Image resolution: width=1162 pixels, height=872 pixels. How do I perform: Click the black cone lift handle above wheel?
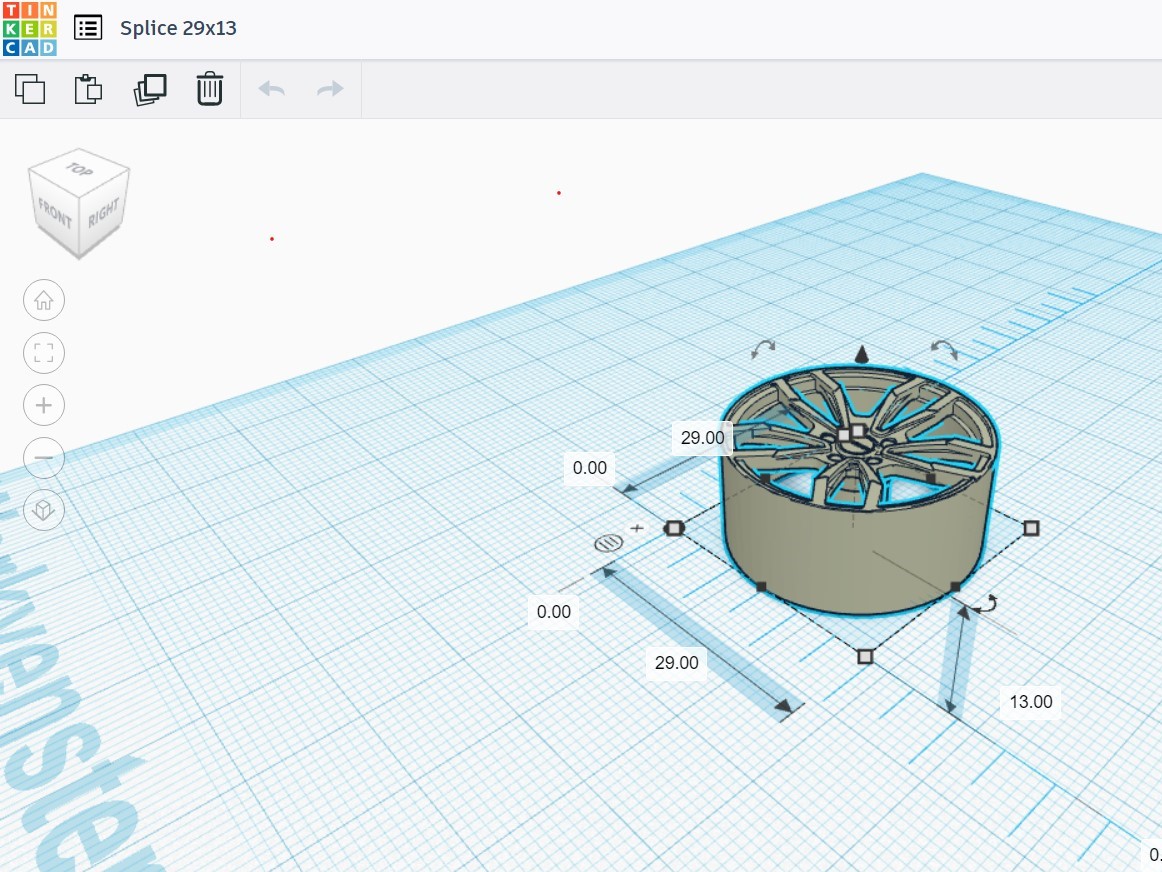[861, 354]
